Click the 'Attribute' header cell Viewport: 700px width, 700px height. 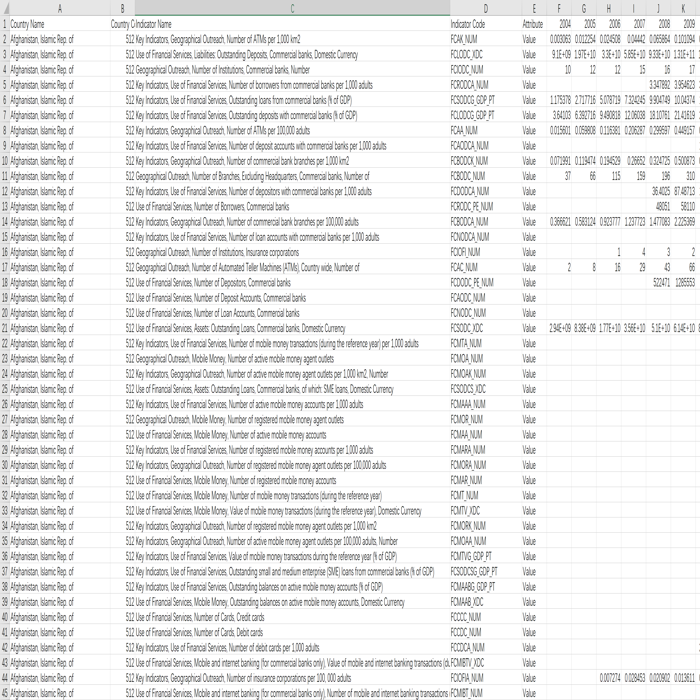click(x=533, y=24)
